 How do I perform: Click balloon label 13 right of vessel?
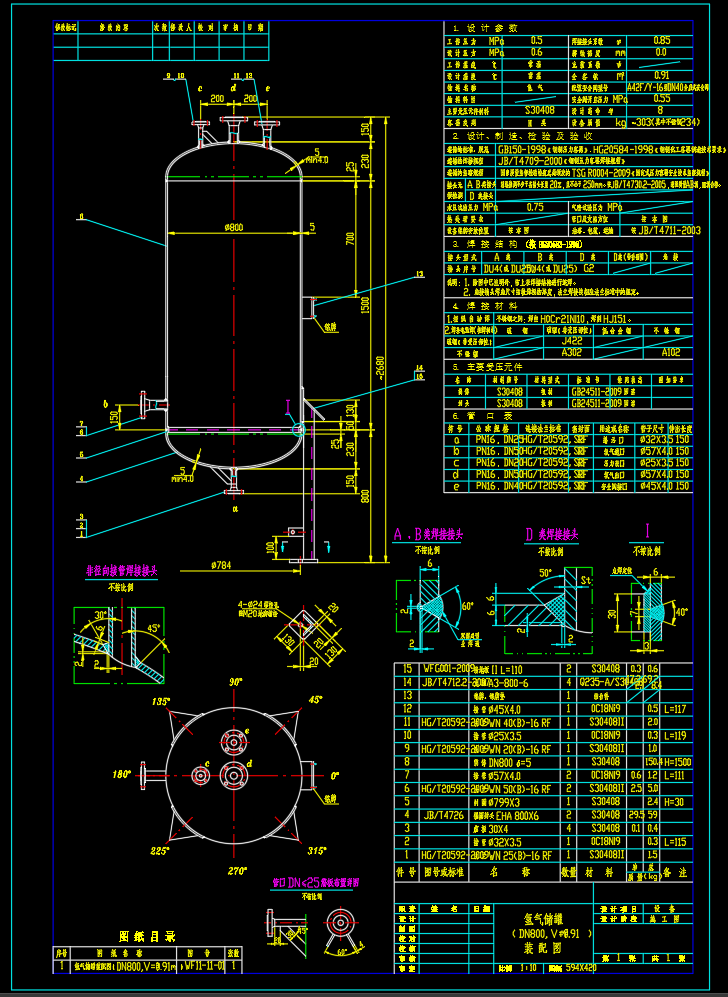(x=420, y=275)
